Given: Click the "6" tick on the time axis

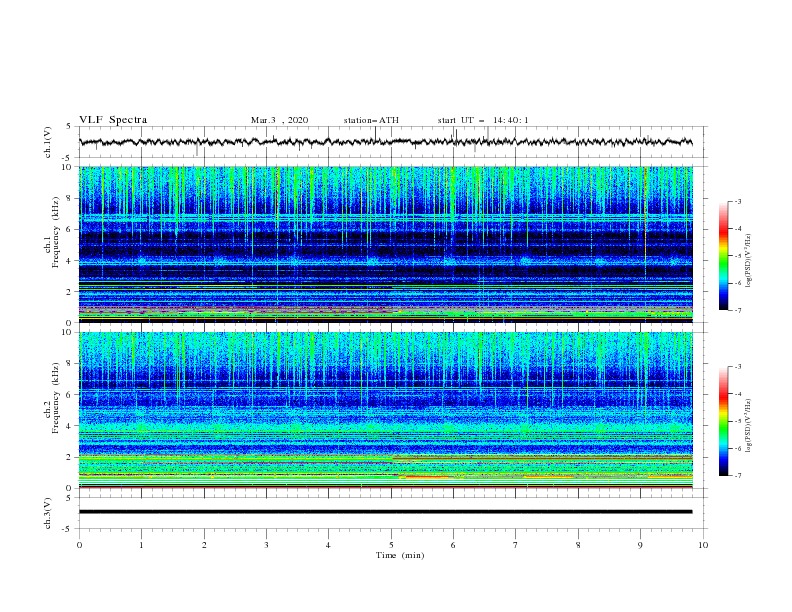Looking at the screenshot, I should (453, 545).
